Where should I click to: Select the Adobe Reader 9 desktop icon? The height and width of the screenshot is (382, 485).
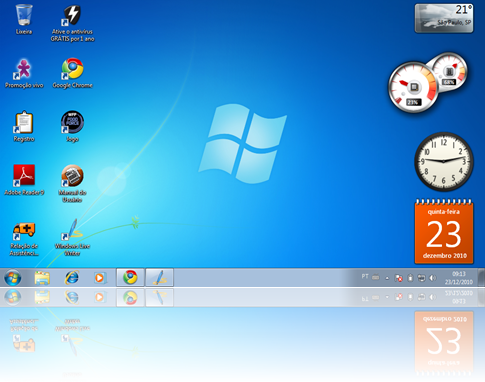[24, 180]
